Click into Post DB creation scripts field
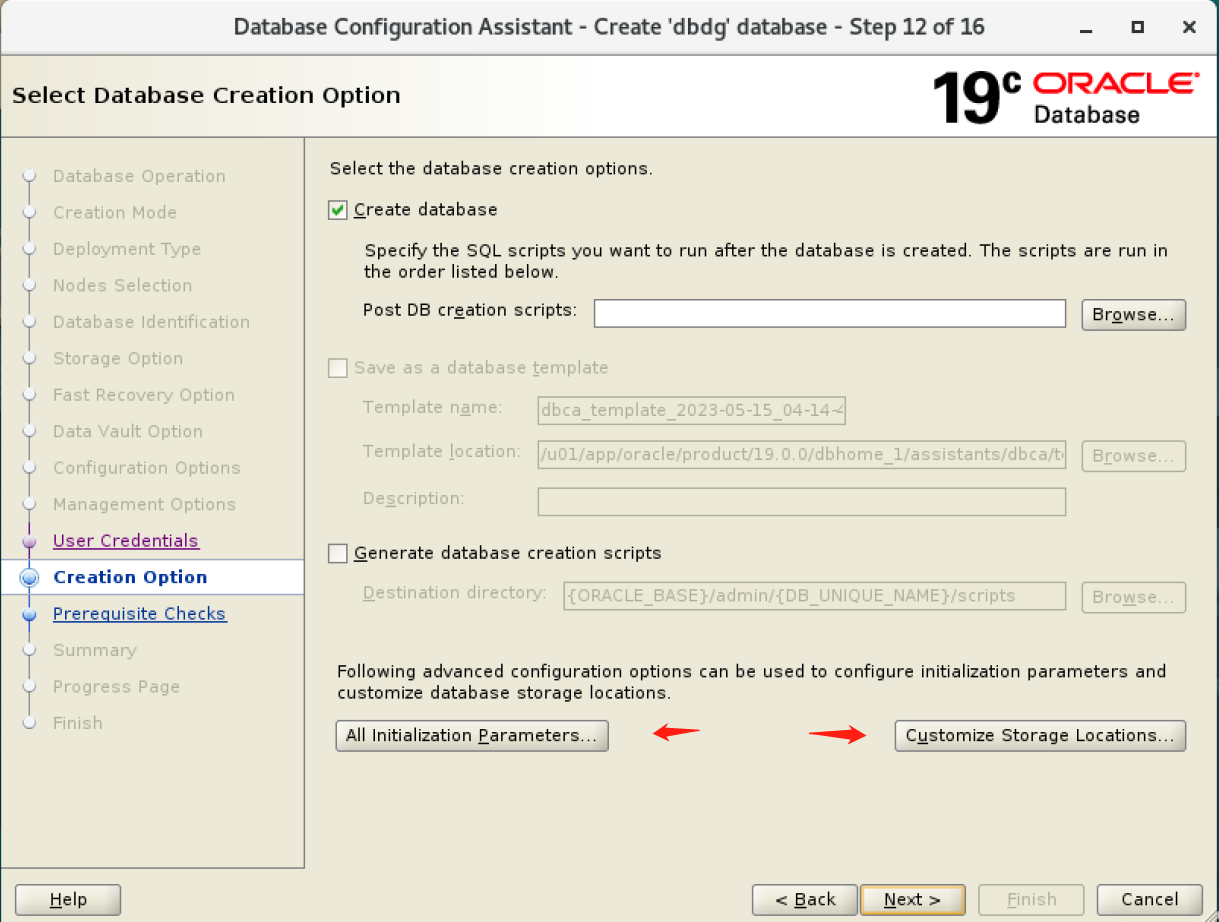 pos(830,313)
